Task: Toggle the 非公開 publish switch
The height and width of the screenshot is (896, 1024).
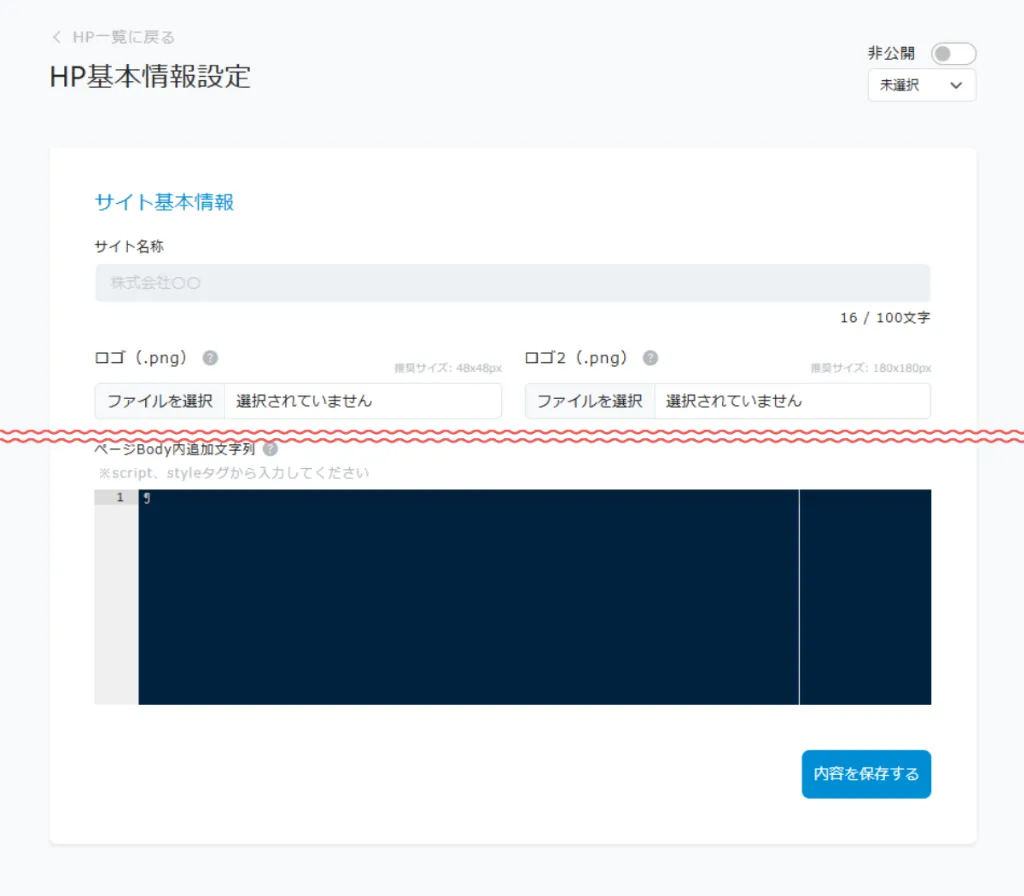Action: (x=952, y=54)
